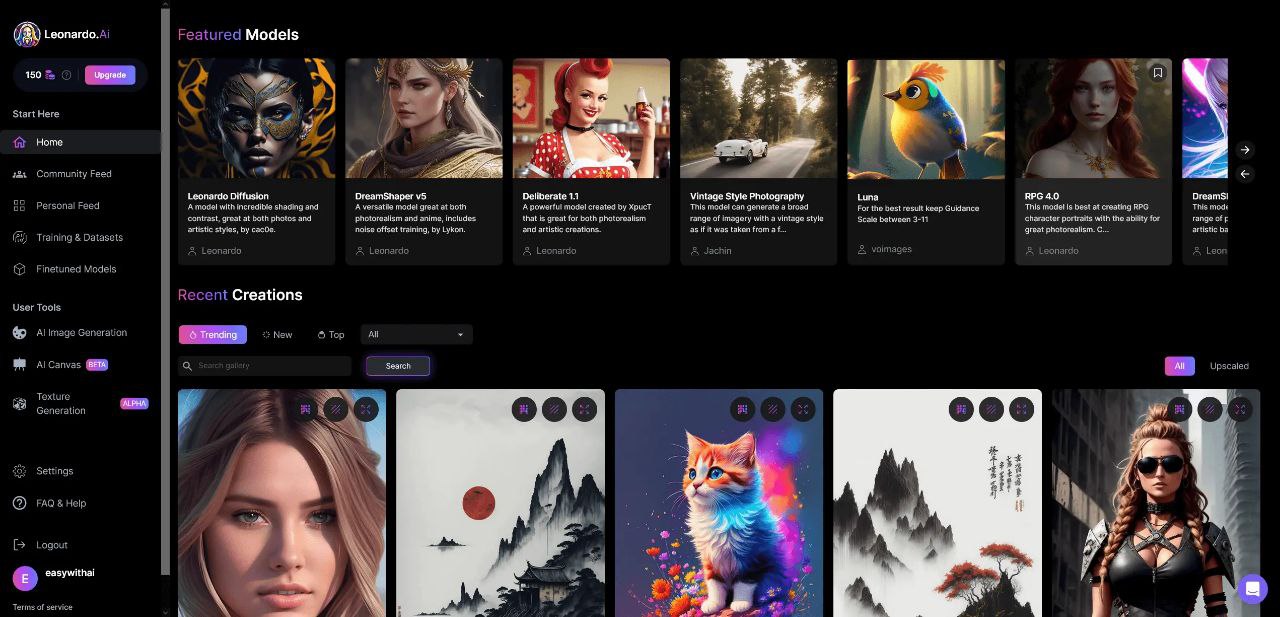The height and width of the screenshot is (617, 1280).
Task: Select the Top filter for recent creations
Action: [331, 334]
